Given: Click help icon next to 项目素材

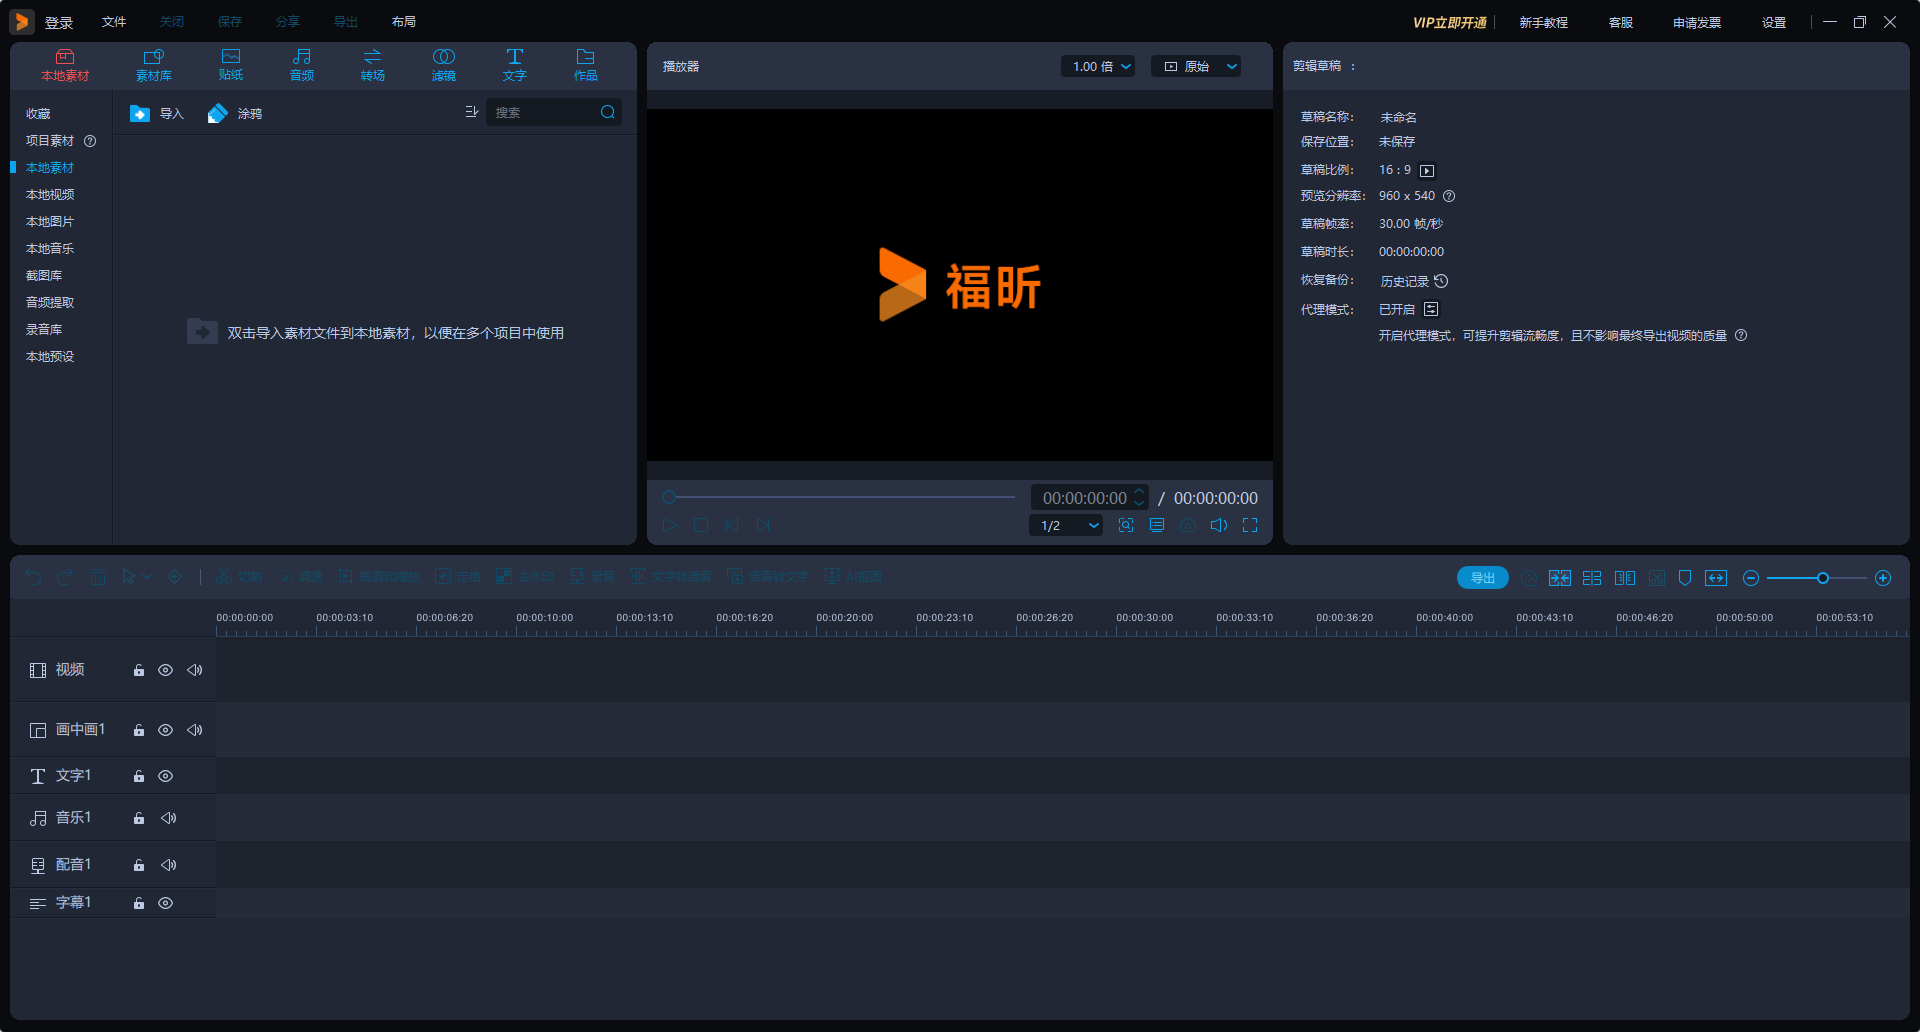Looking at the screenshot, I should 90,141.
